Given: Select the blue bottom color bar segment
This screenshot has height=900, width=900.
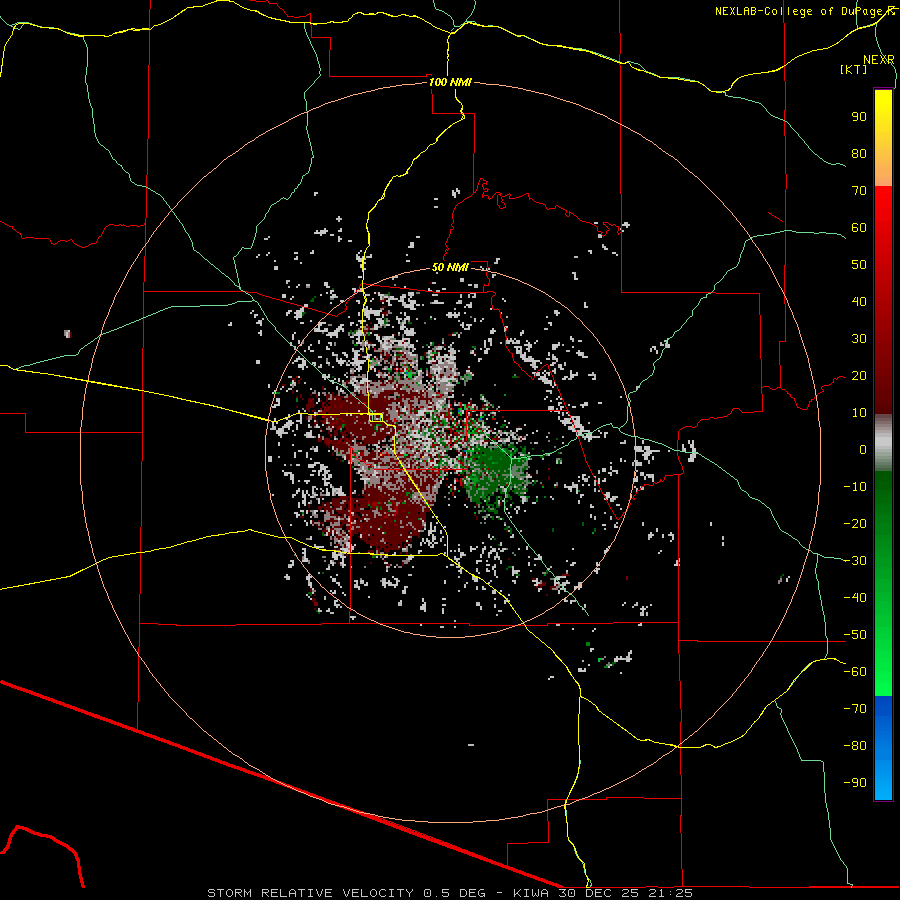Looking at the screenshot, I should (x=883, y=747).
